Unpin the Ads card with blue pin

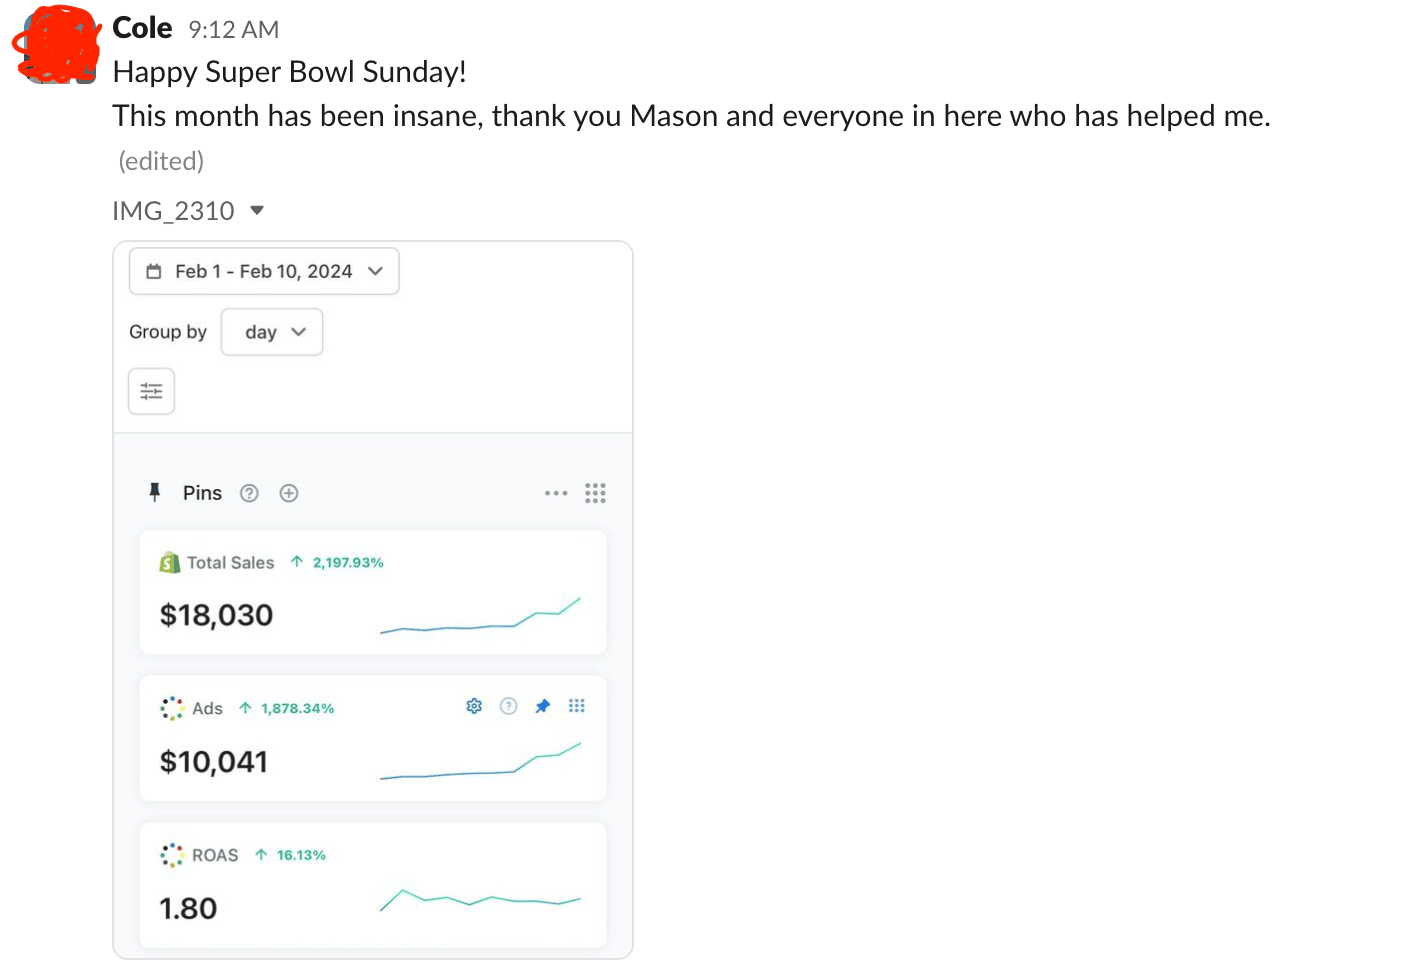(x=543, y=706)
